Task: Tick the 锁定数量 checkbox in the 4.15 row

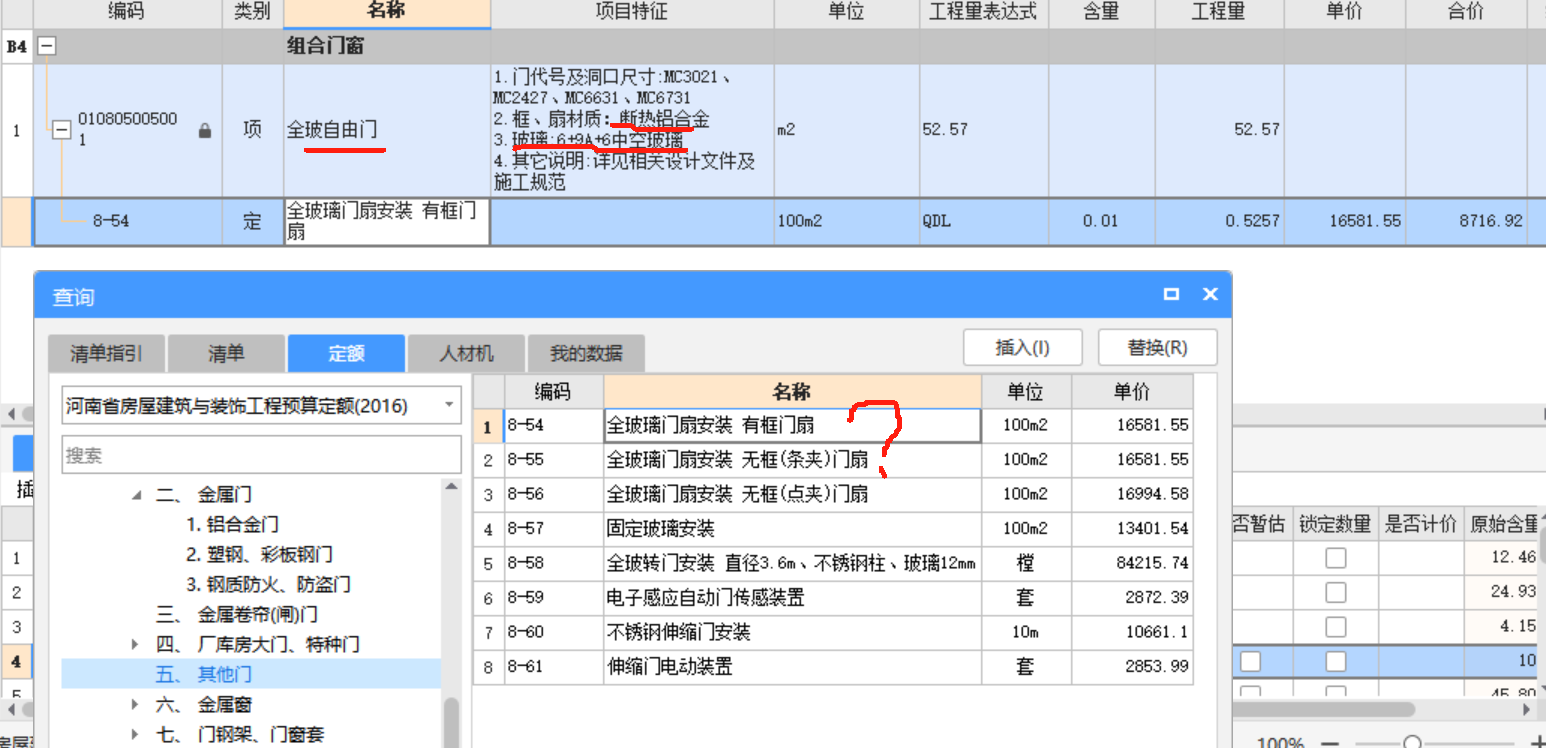Action: click(1336, 627)
